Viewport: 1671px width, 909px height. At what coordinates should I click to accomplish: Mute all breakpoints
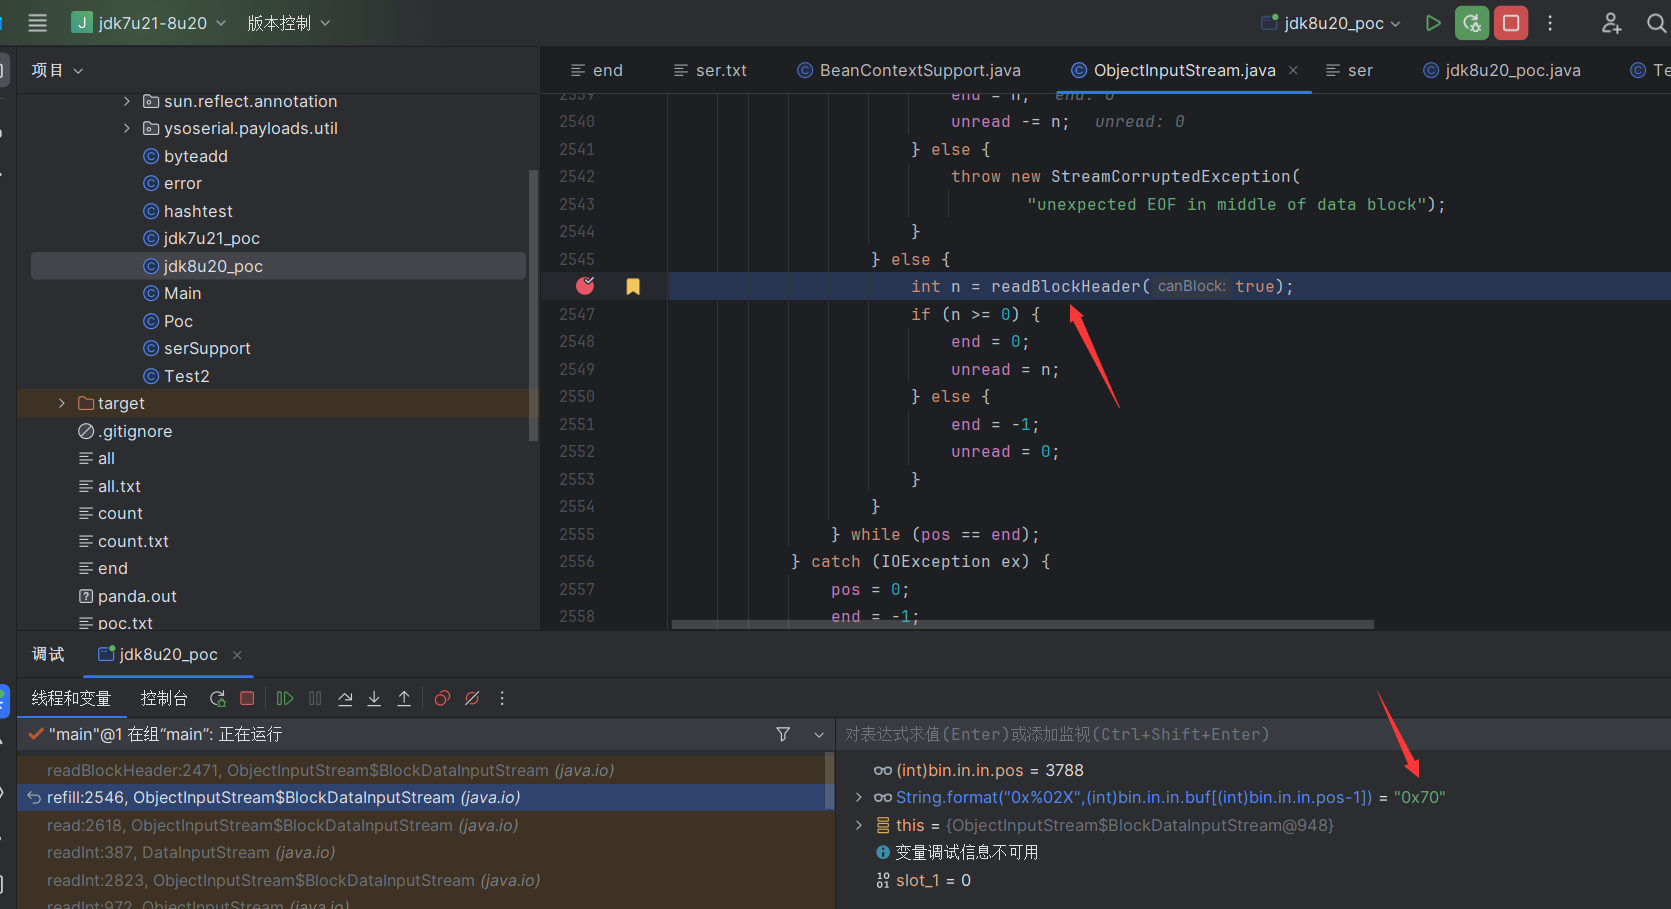(x=472, y=698)
